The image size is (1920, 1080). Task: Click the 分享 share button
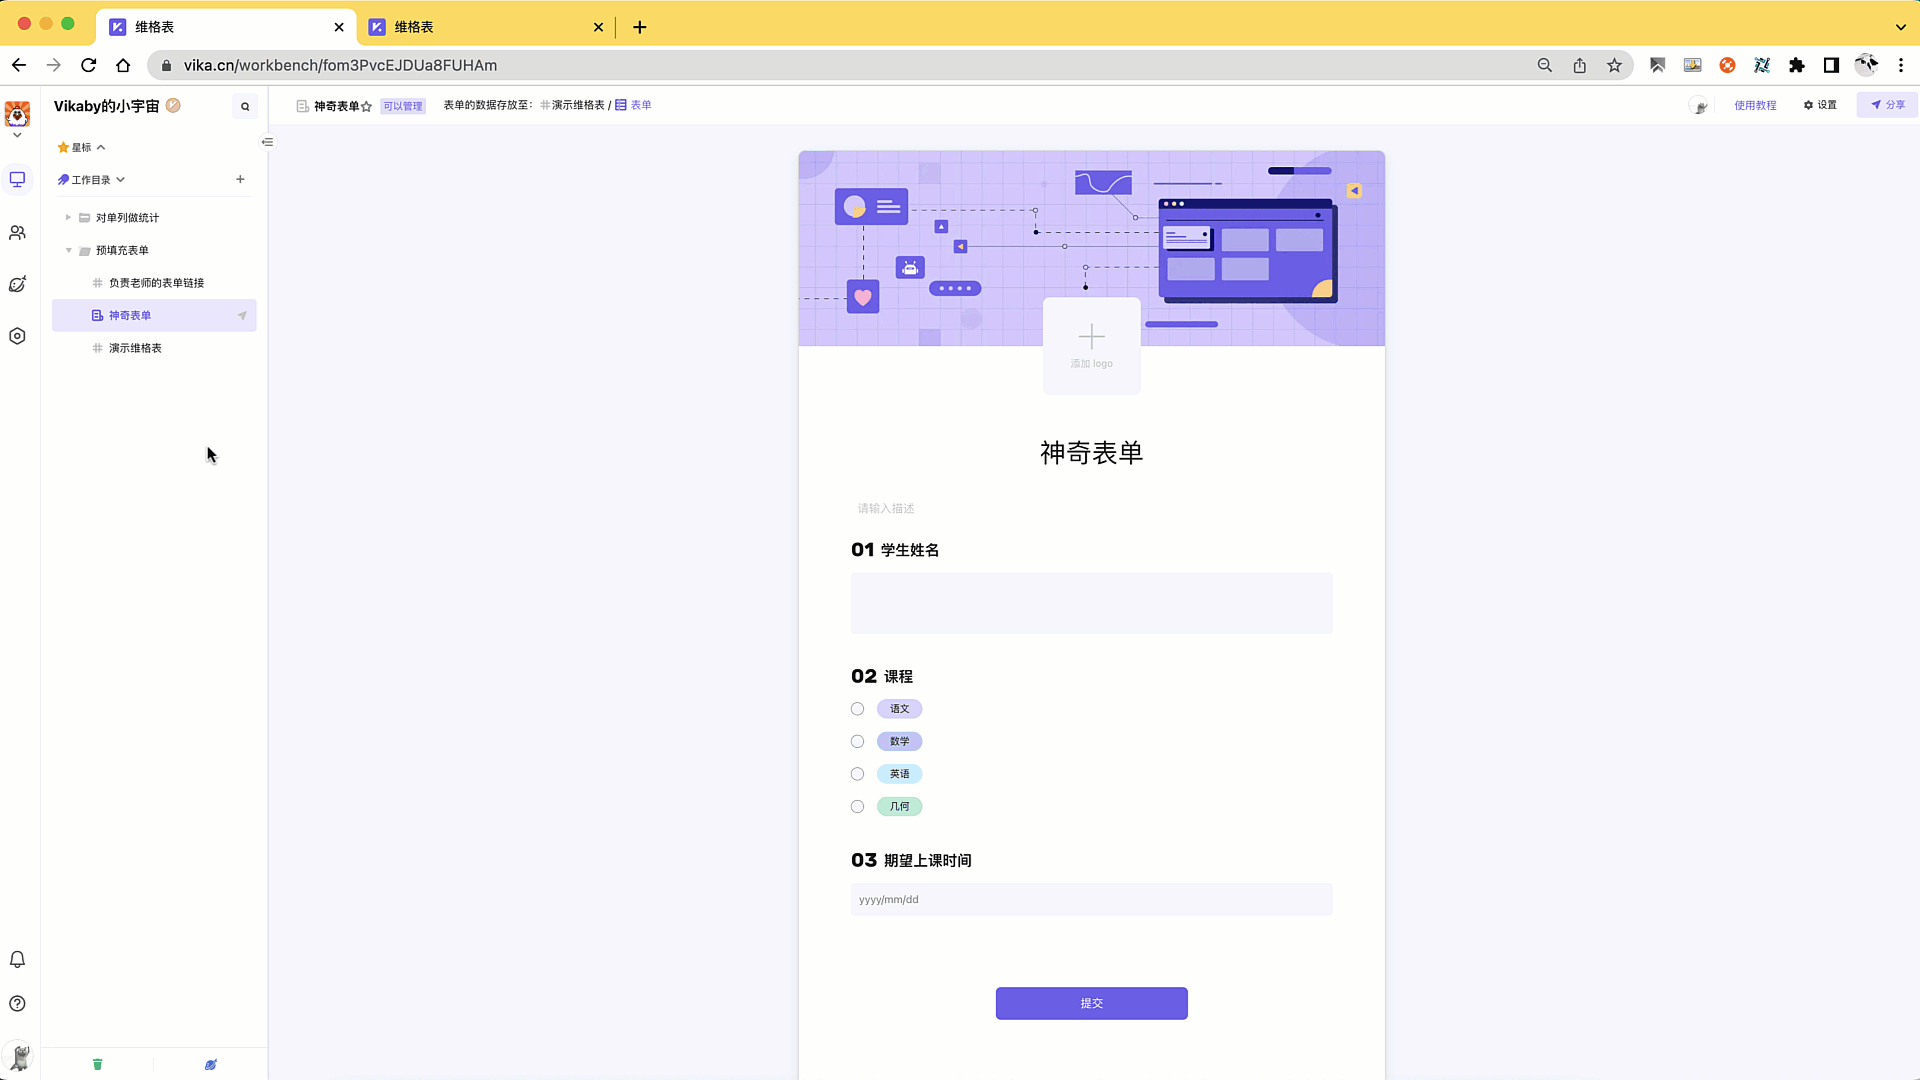point(1887,105)
